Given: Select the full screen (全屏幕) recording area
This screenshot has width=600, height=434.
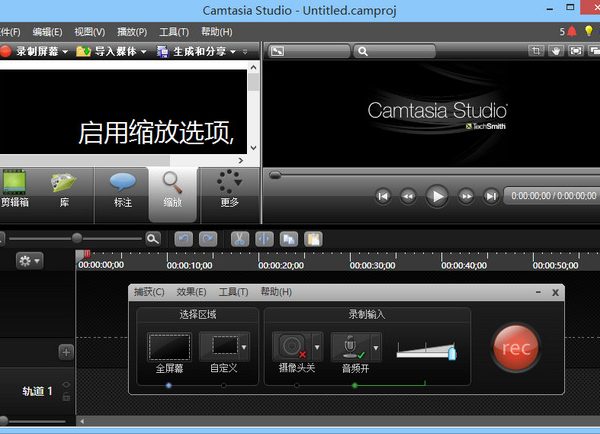Looking at the screenshot, I should (168, 347).
